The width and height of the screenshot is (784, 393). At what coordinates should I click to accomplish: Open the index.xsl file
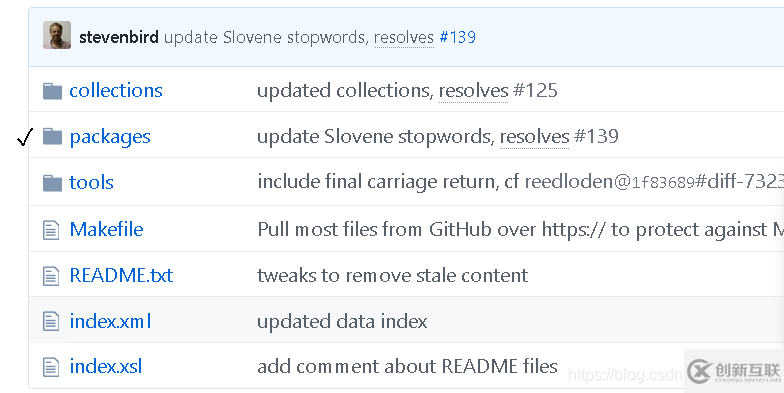click(x=106, y=366)
